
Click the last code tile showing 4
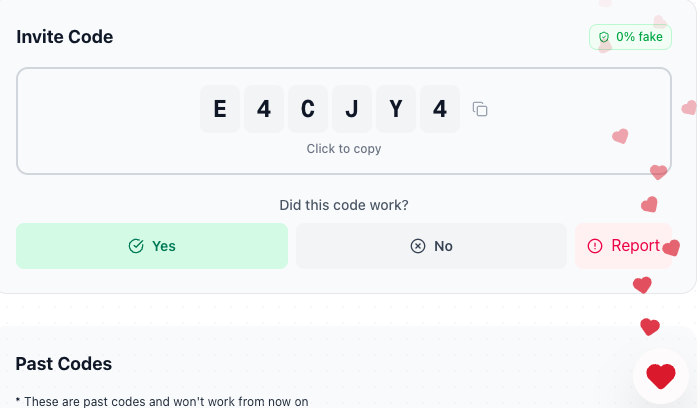[440, 109]
